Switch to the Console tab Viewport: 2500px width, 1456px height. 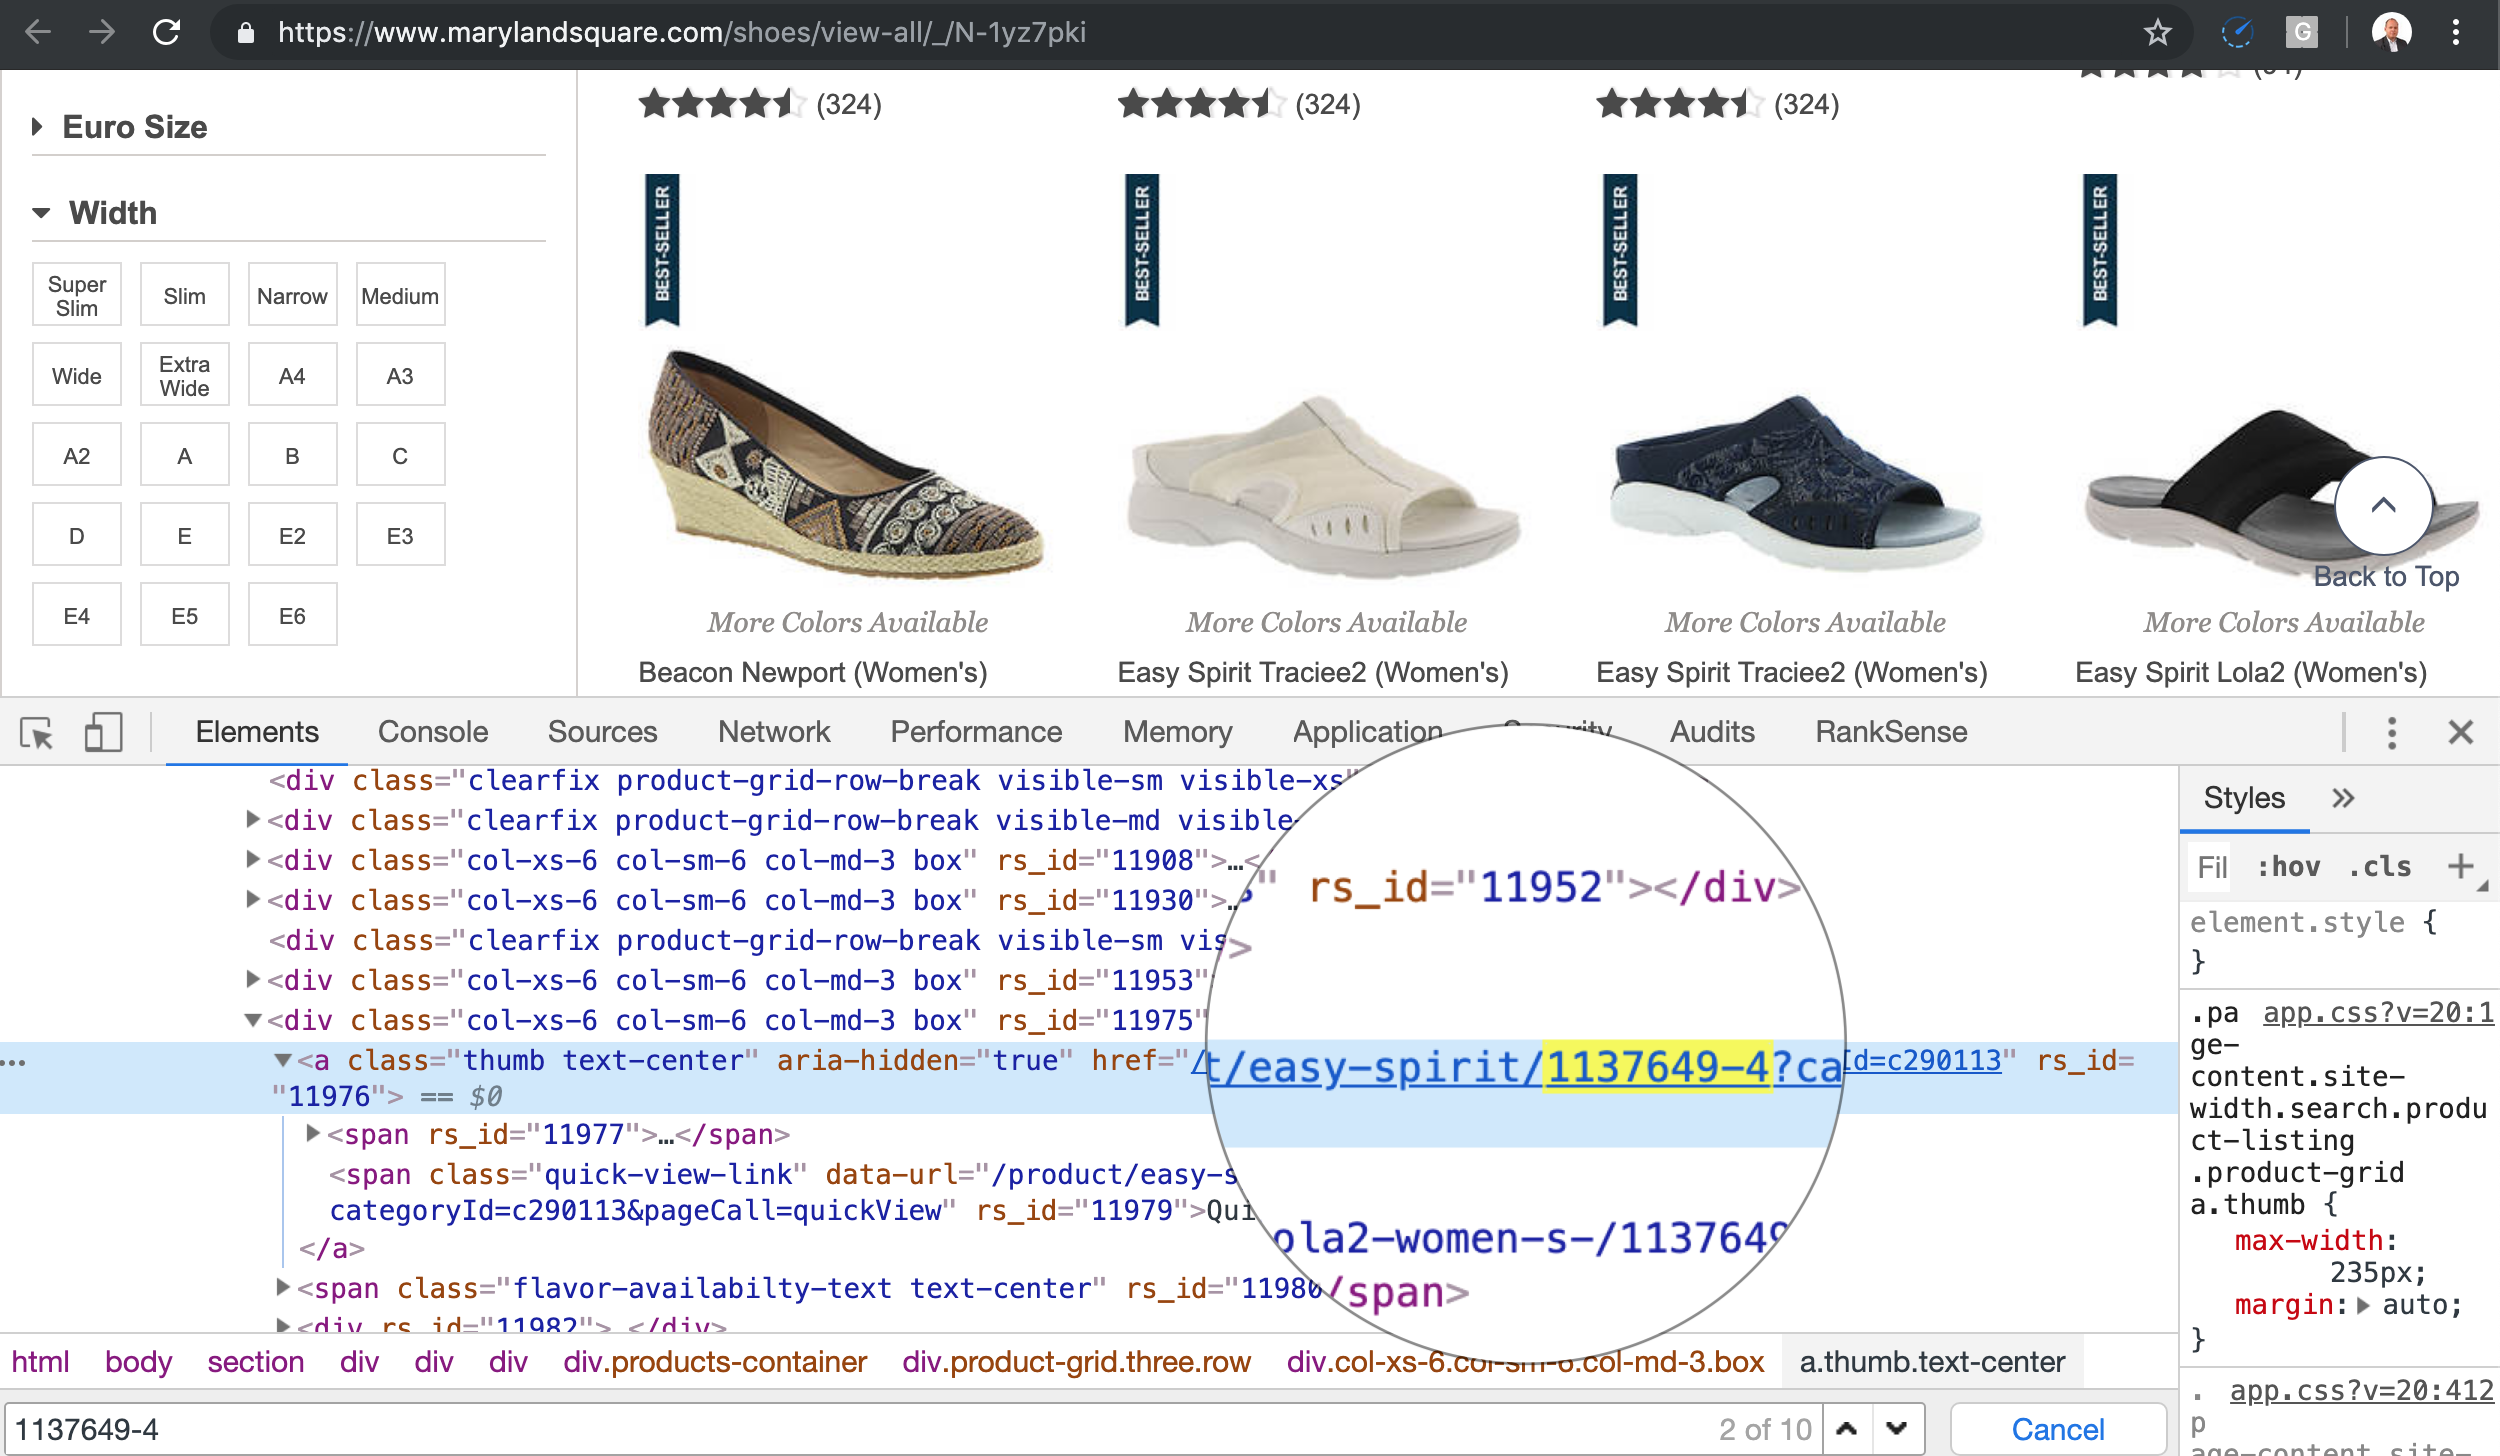click(x=432, y=732)
